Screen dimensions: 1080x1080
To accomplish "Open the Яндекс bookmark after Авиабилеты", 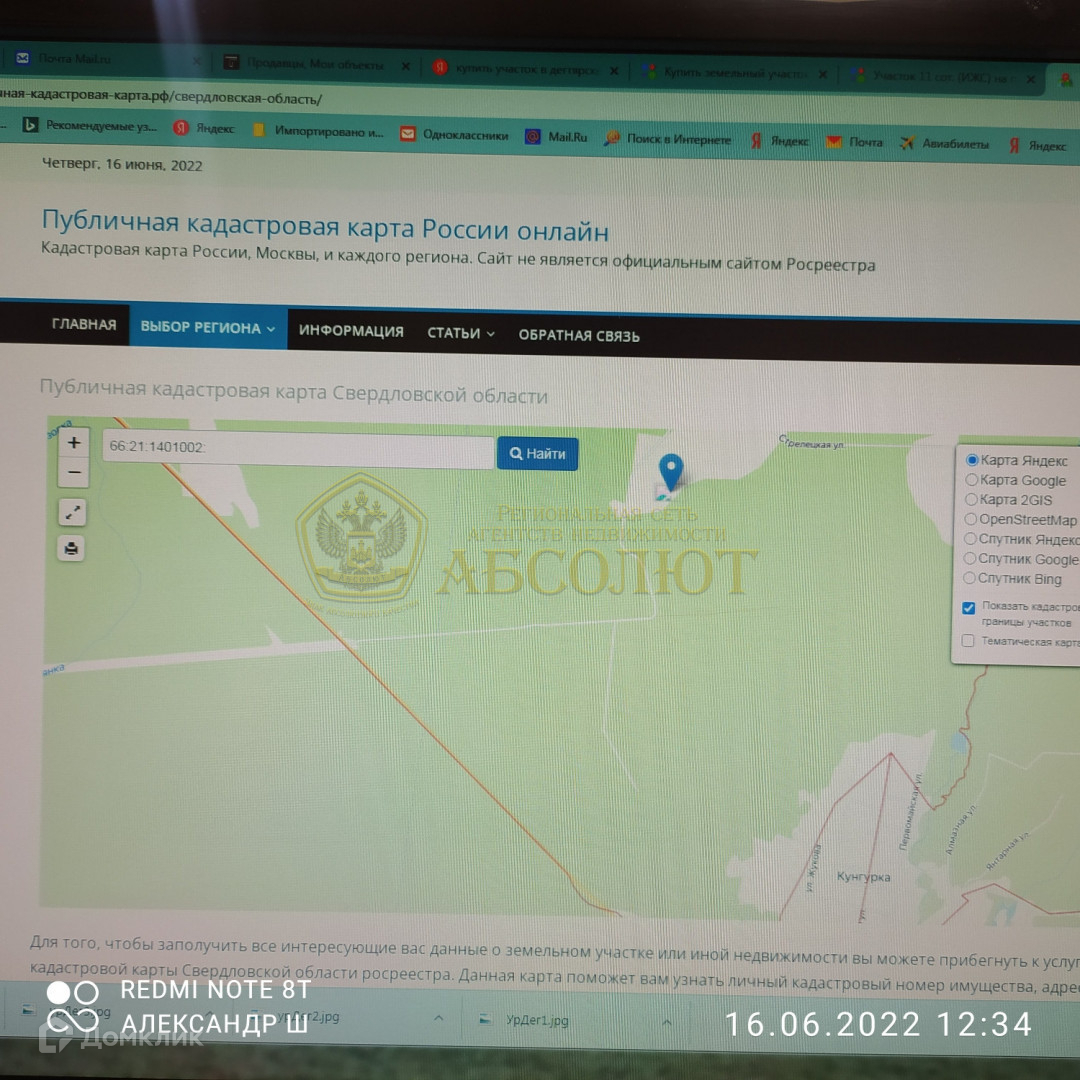I will tap(1038, 145).
